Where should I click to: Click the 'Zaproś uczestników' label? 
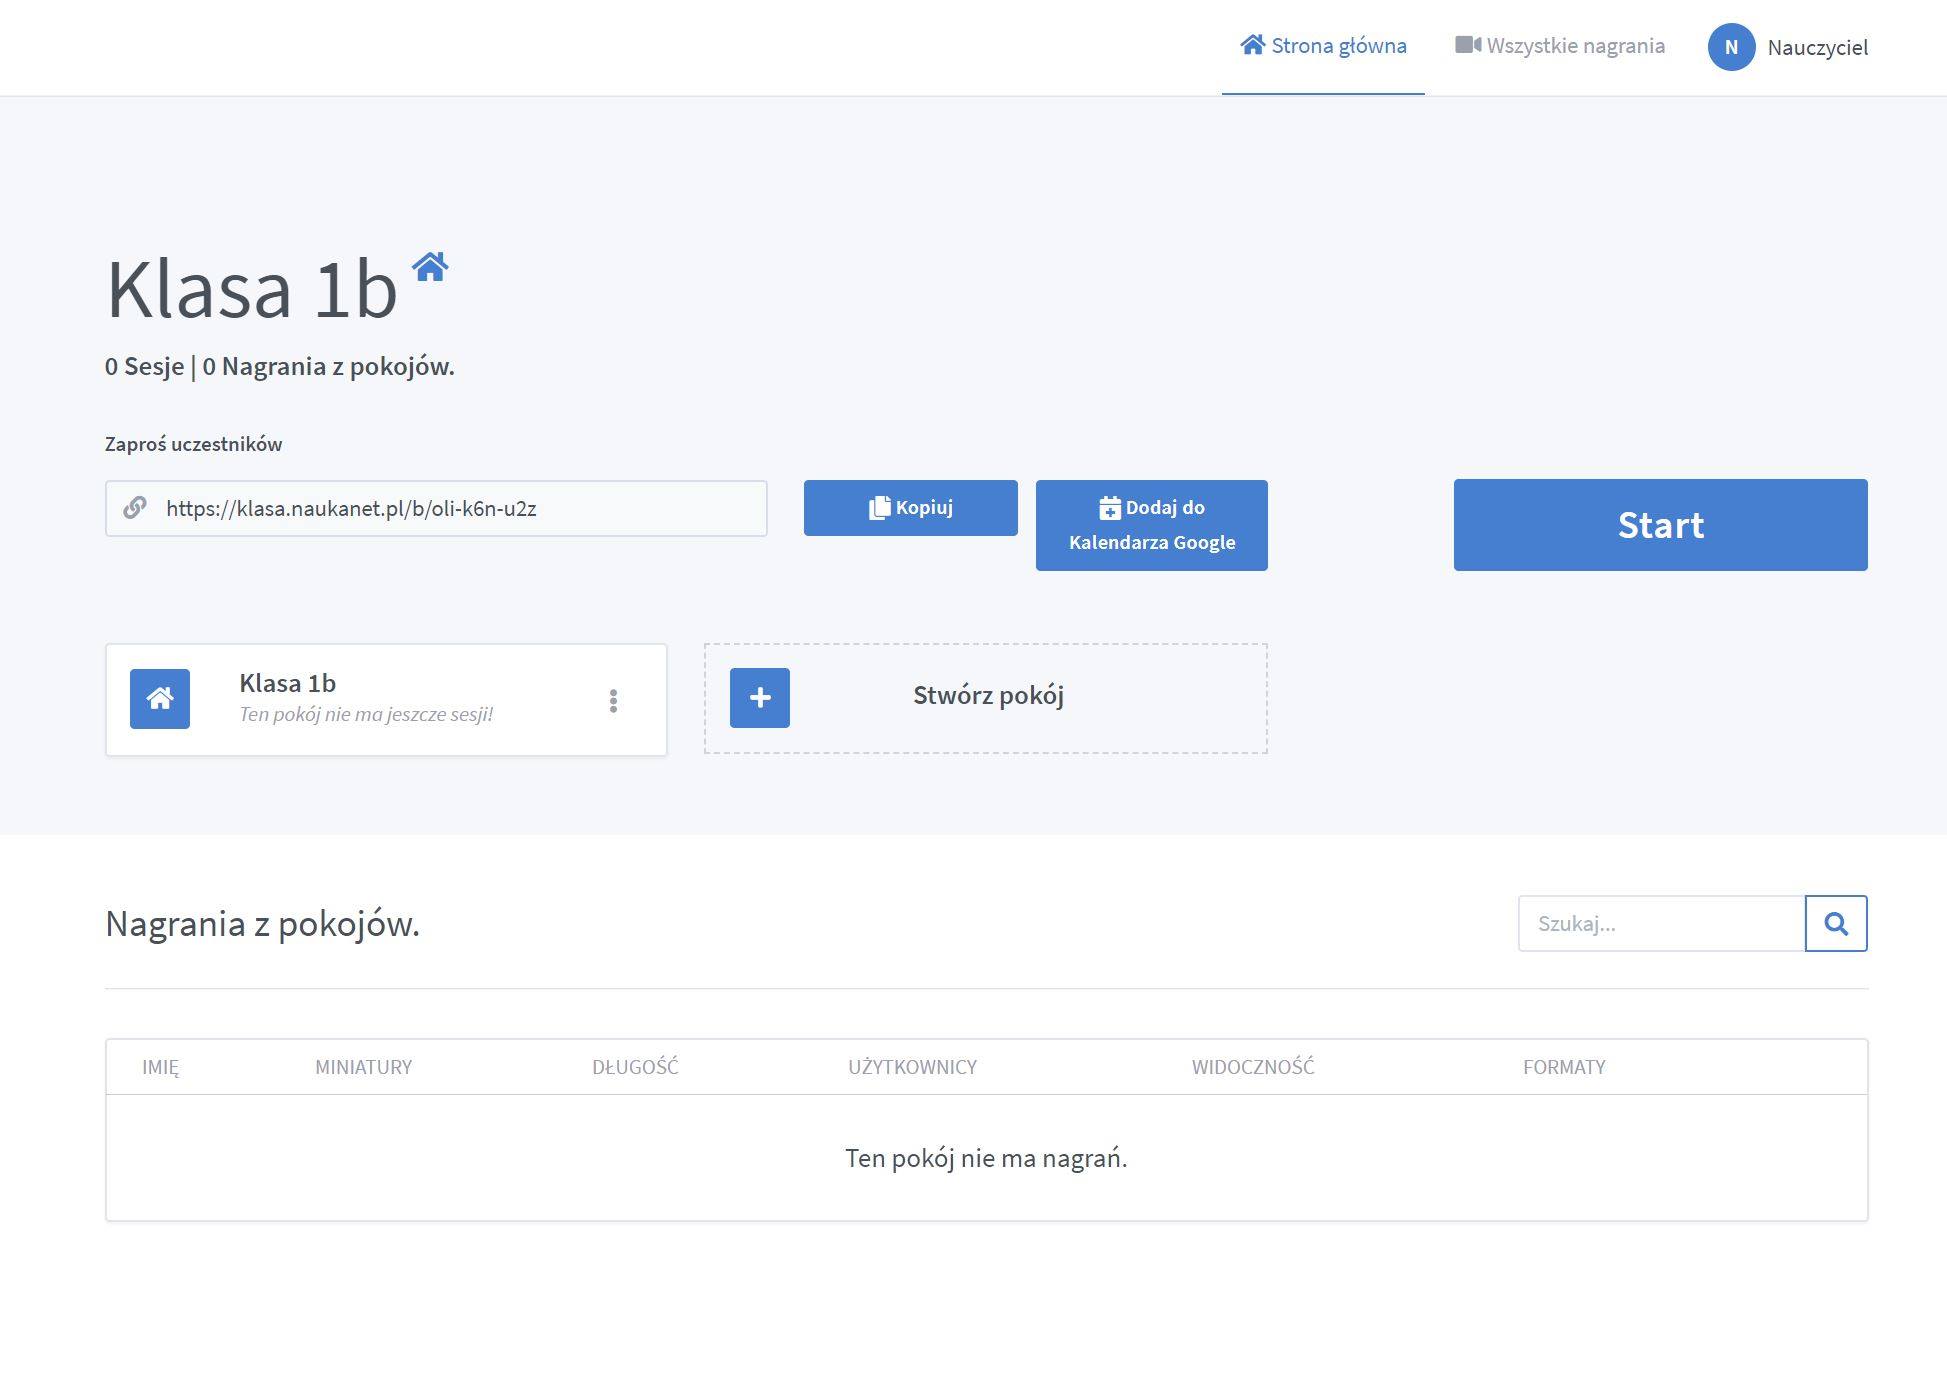[194, 444]
